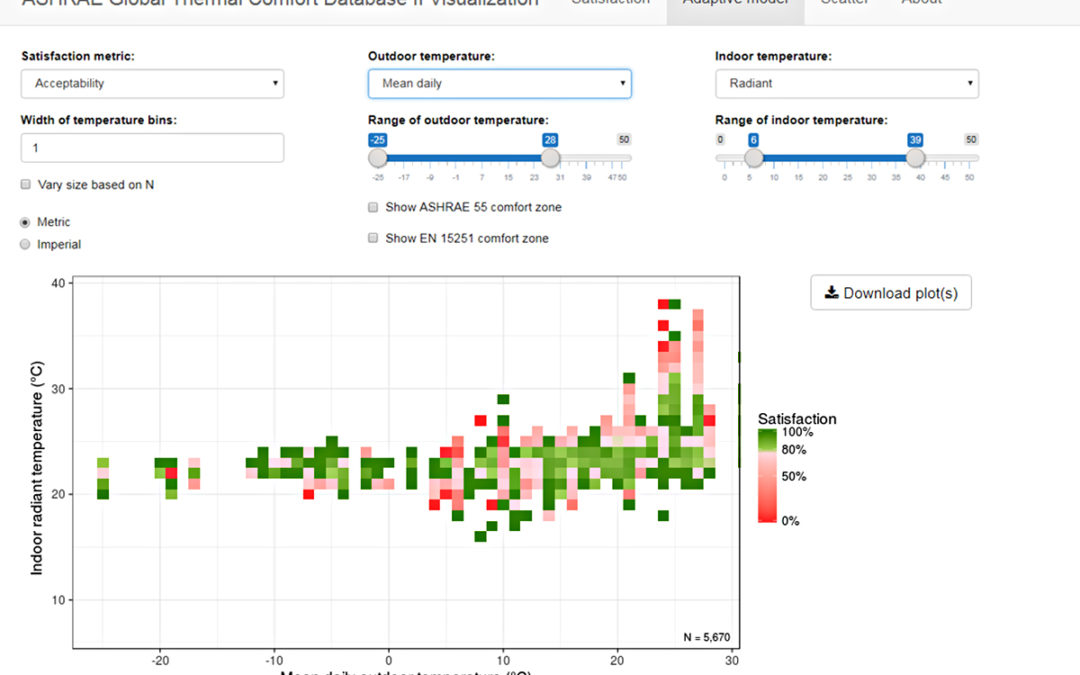Switch to the Satisfaction tab
This screenshot has width=1080, height=675.
610,4
